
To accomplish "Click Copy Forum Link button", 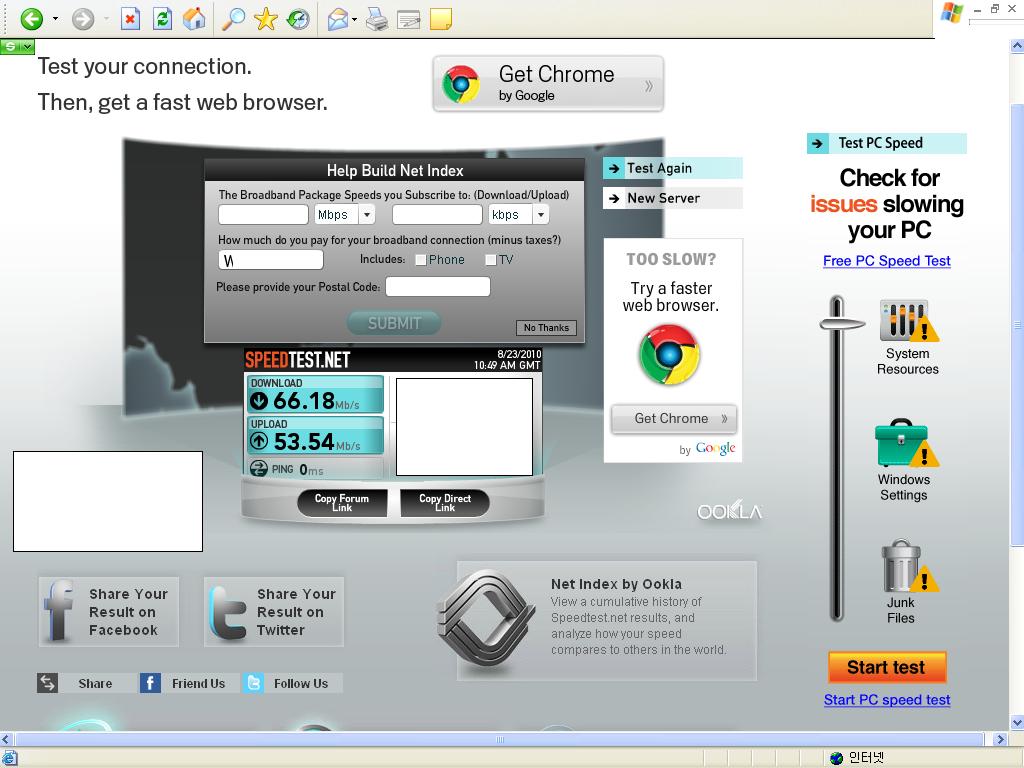I will point(342,502).
